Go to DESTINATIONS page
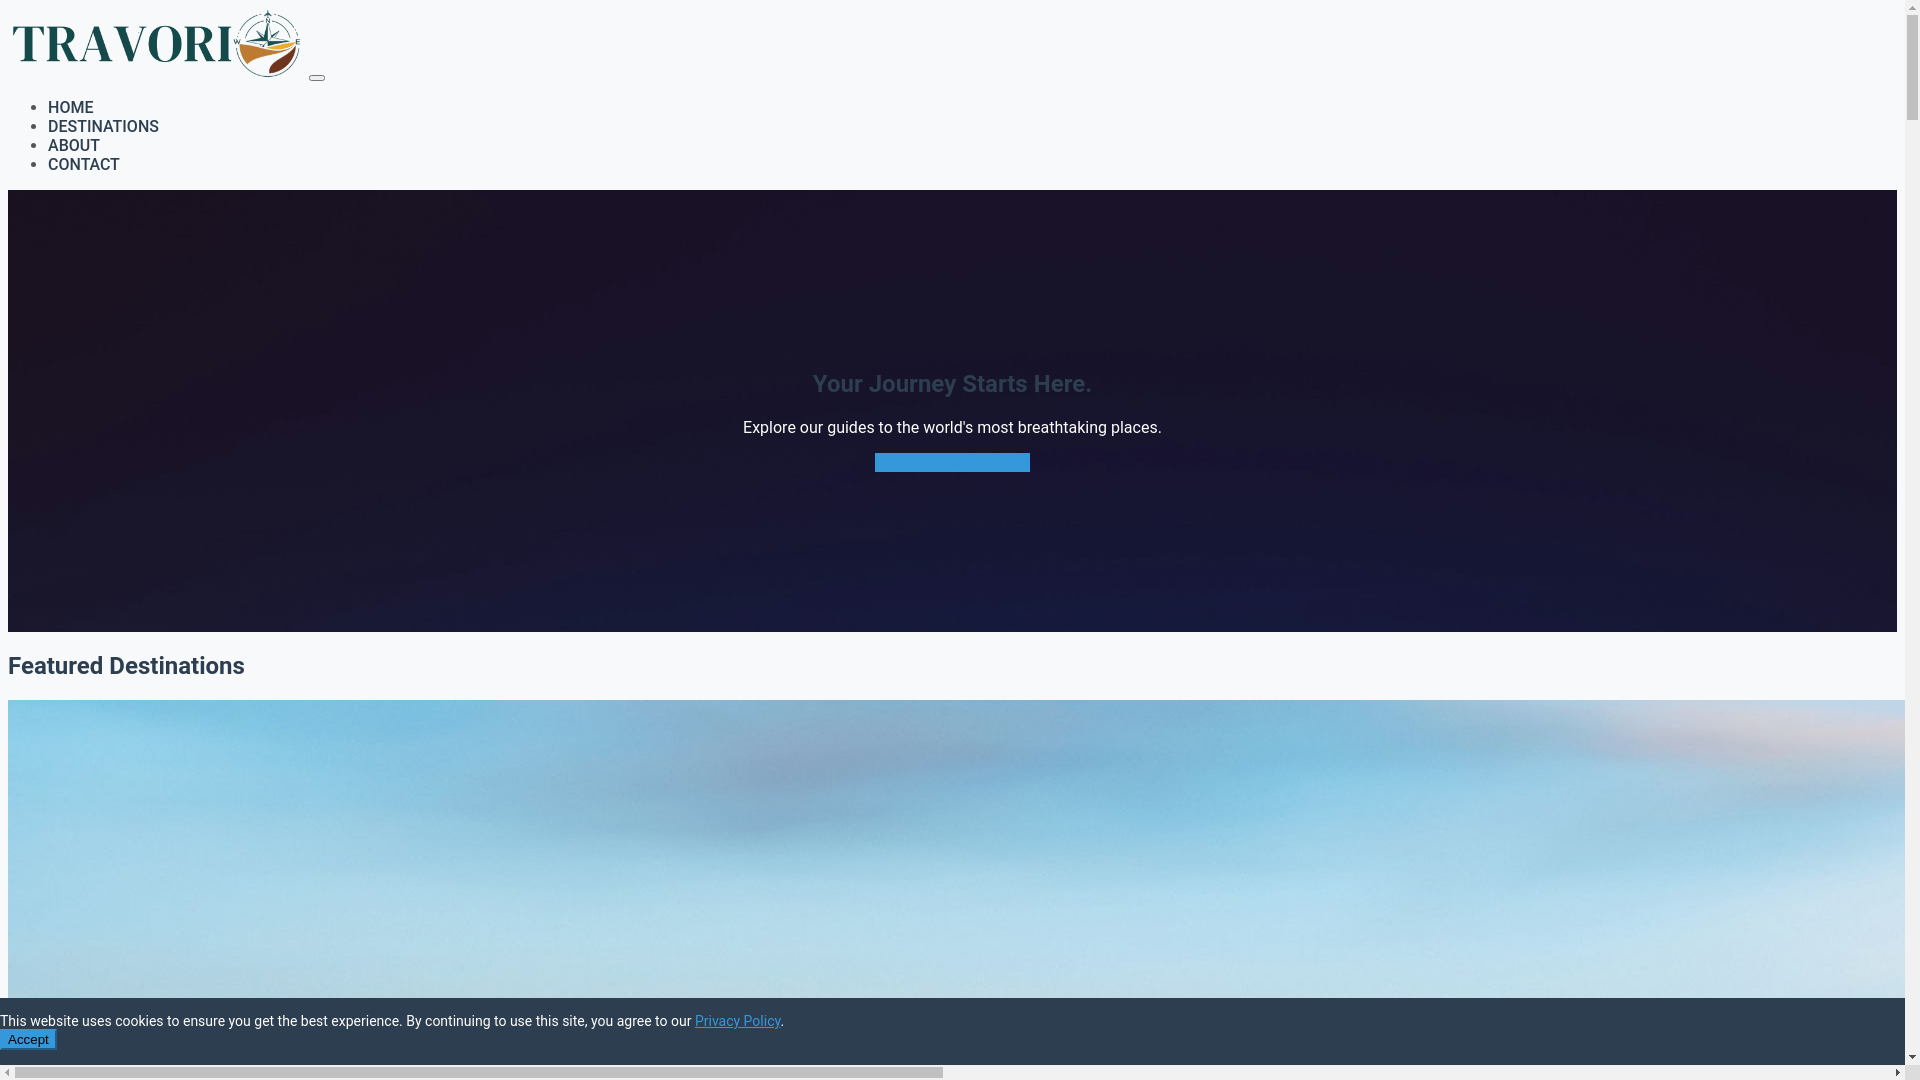Viewport: 1920px width, 1080px height. pyautogui.click(x=103, y=126)
